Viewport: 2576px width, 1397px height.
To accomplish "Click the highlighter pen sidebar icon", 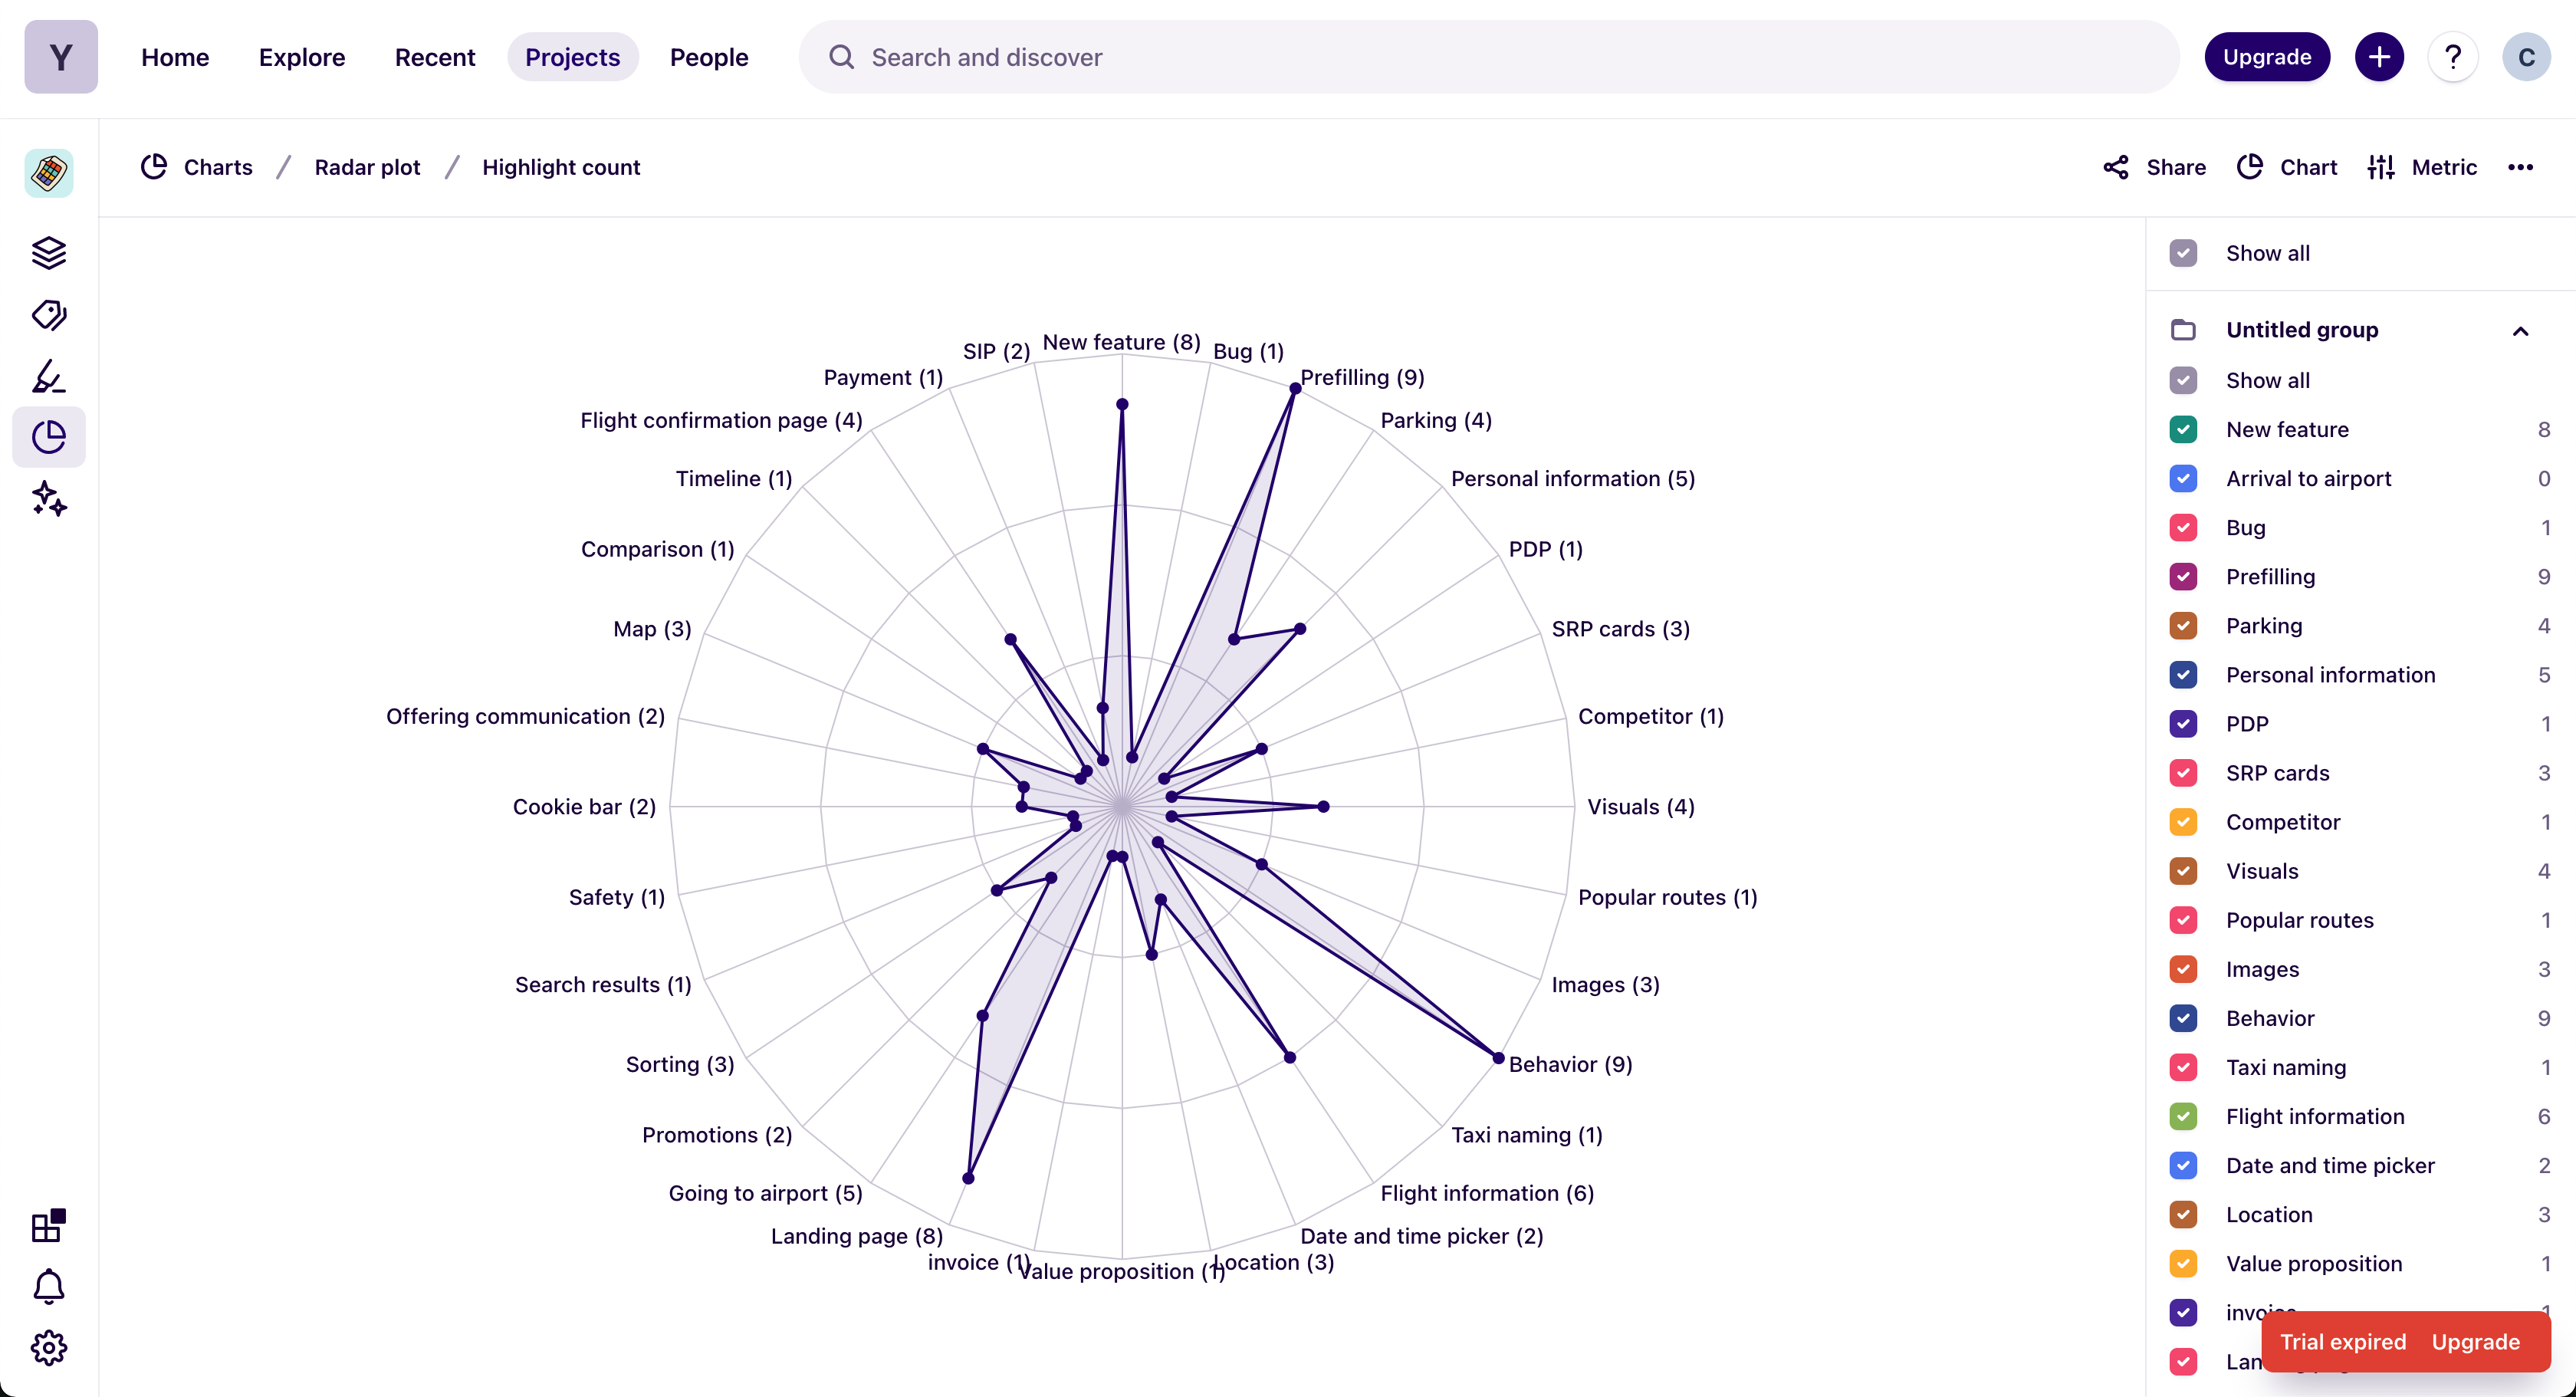I will pyautogui.click(x=48, y=377).
